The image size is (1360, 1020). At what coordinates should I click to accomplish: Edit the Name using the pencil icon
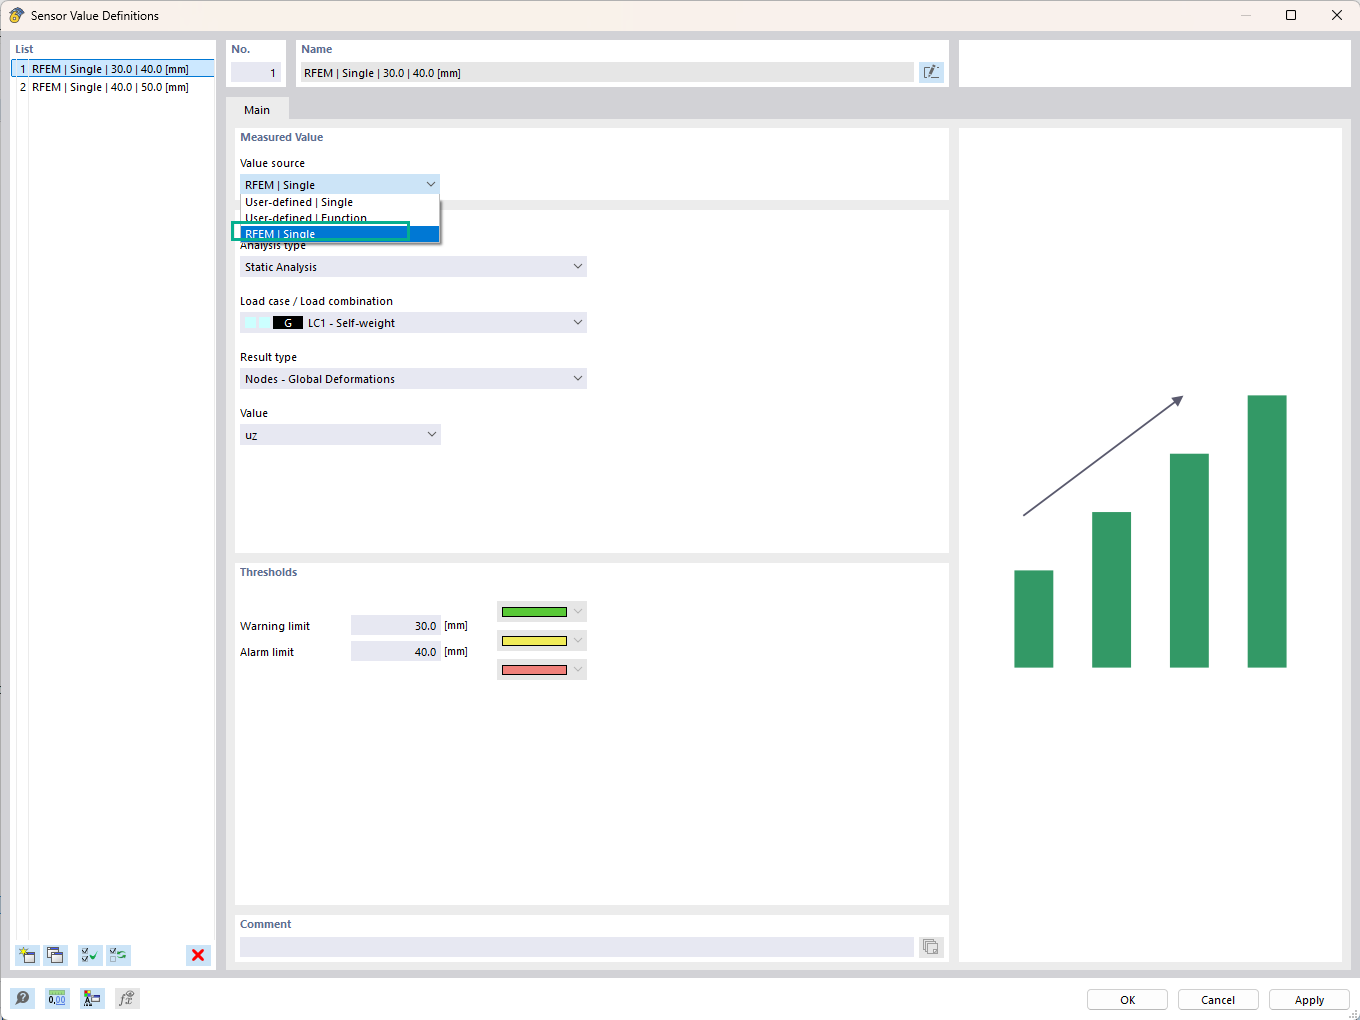pos(931,72)
